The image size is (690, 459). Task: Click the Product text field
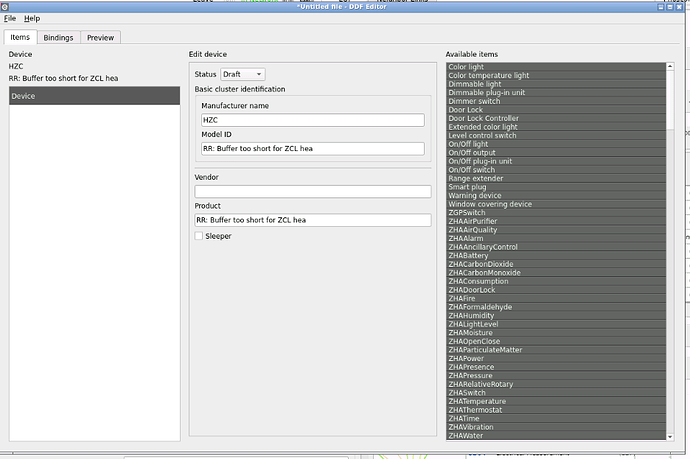coord(312,220)
